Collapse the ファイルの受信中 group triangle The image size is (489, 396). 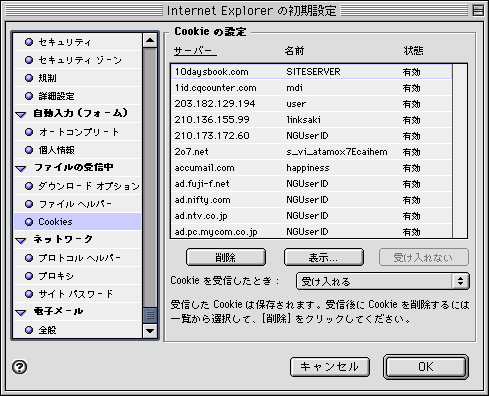(x=21, y=168)
